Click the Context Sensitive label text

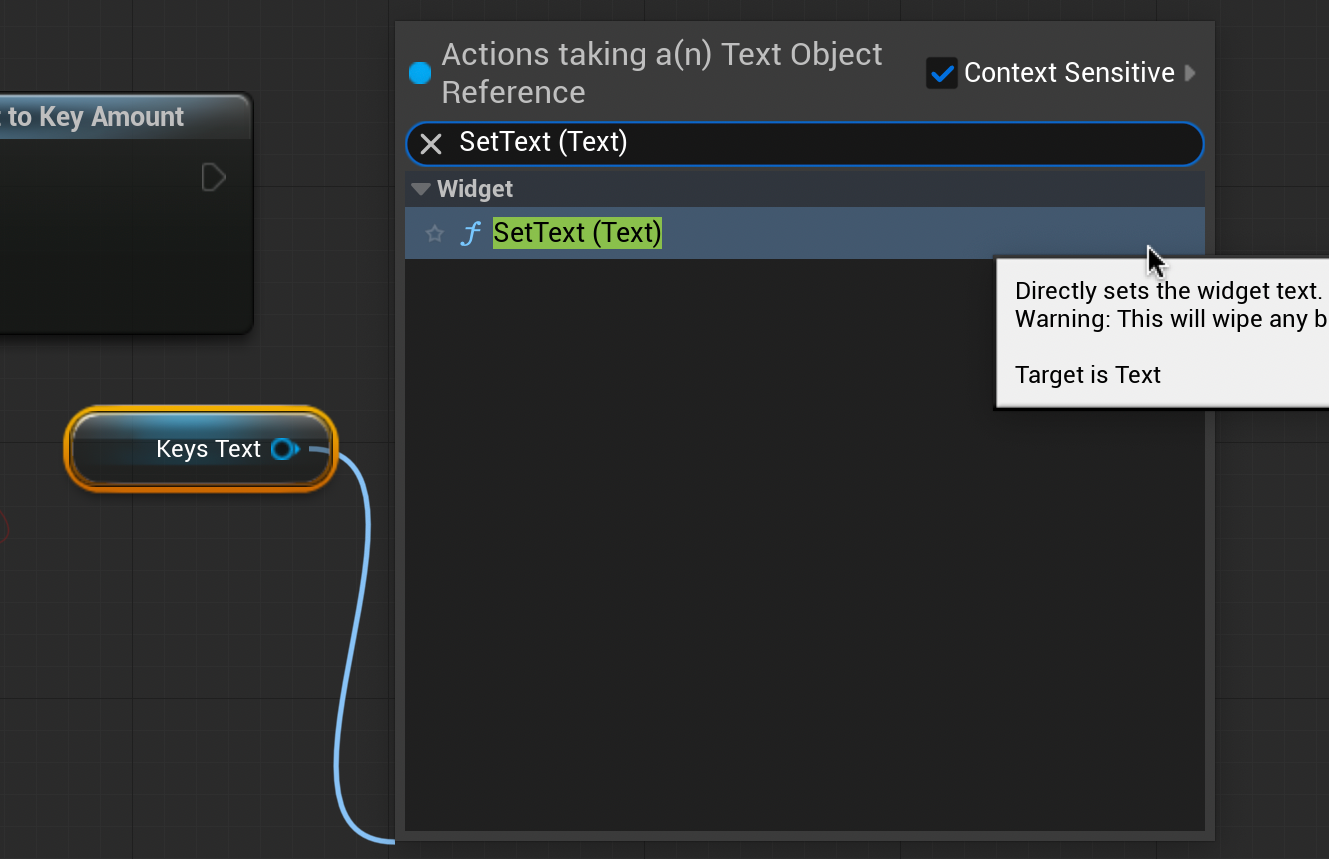click(x=1068, y=73)
